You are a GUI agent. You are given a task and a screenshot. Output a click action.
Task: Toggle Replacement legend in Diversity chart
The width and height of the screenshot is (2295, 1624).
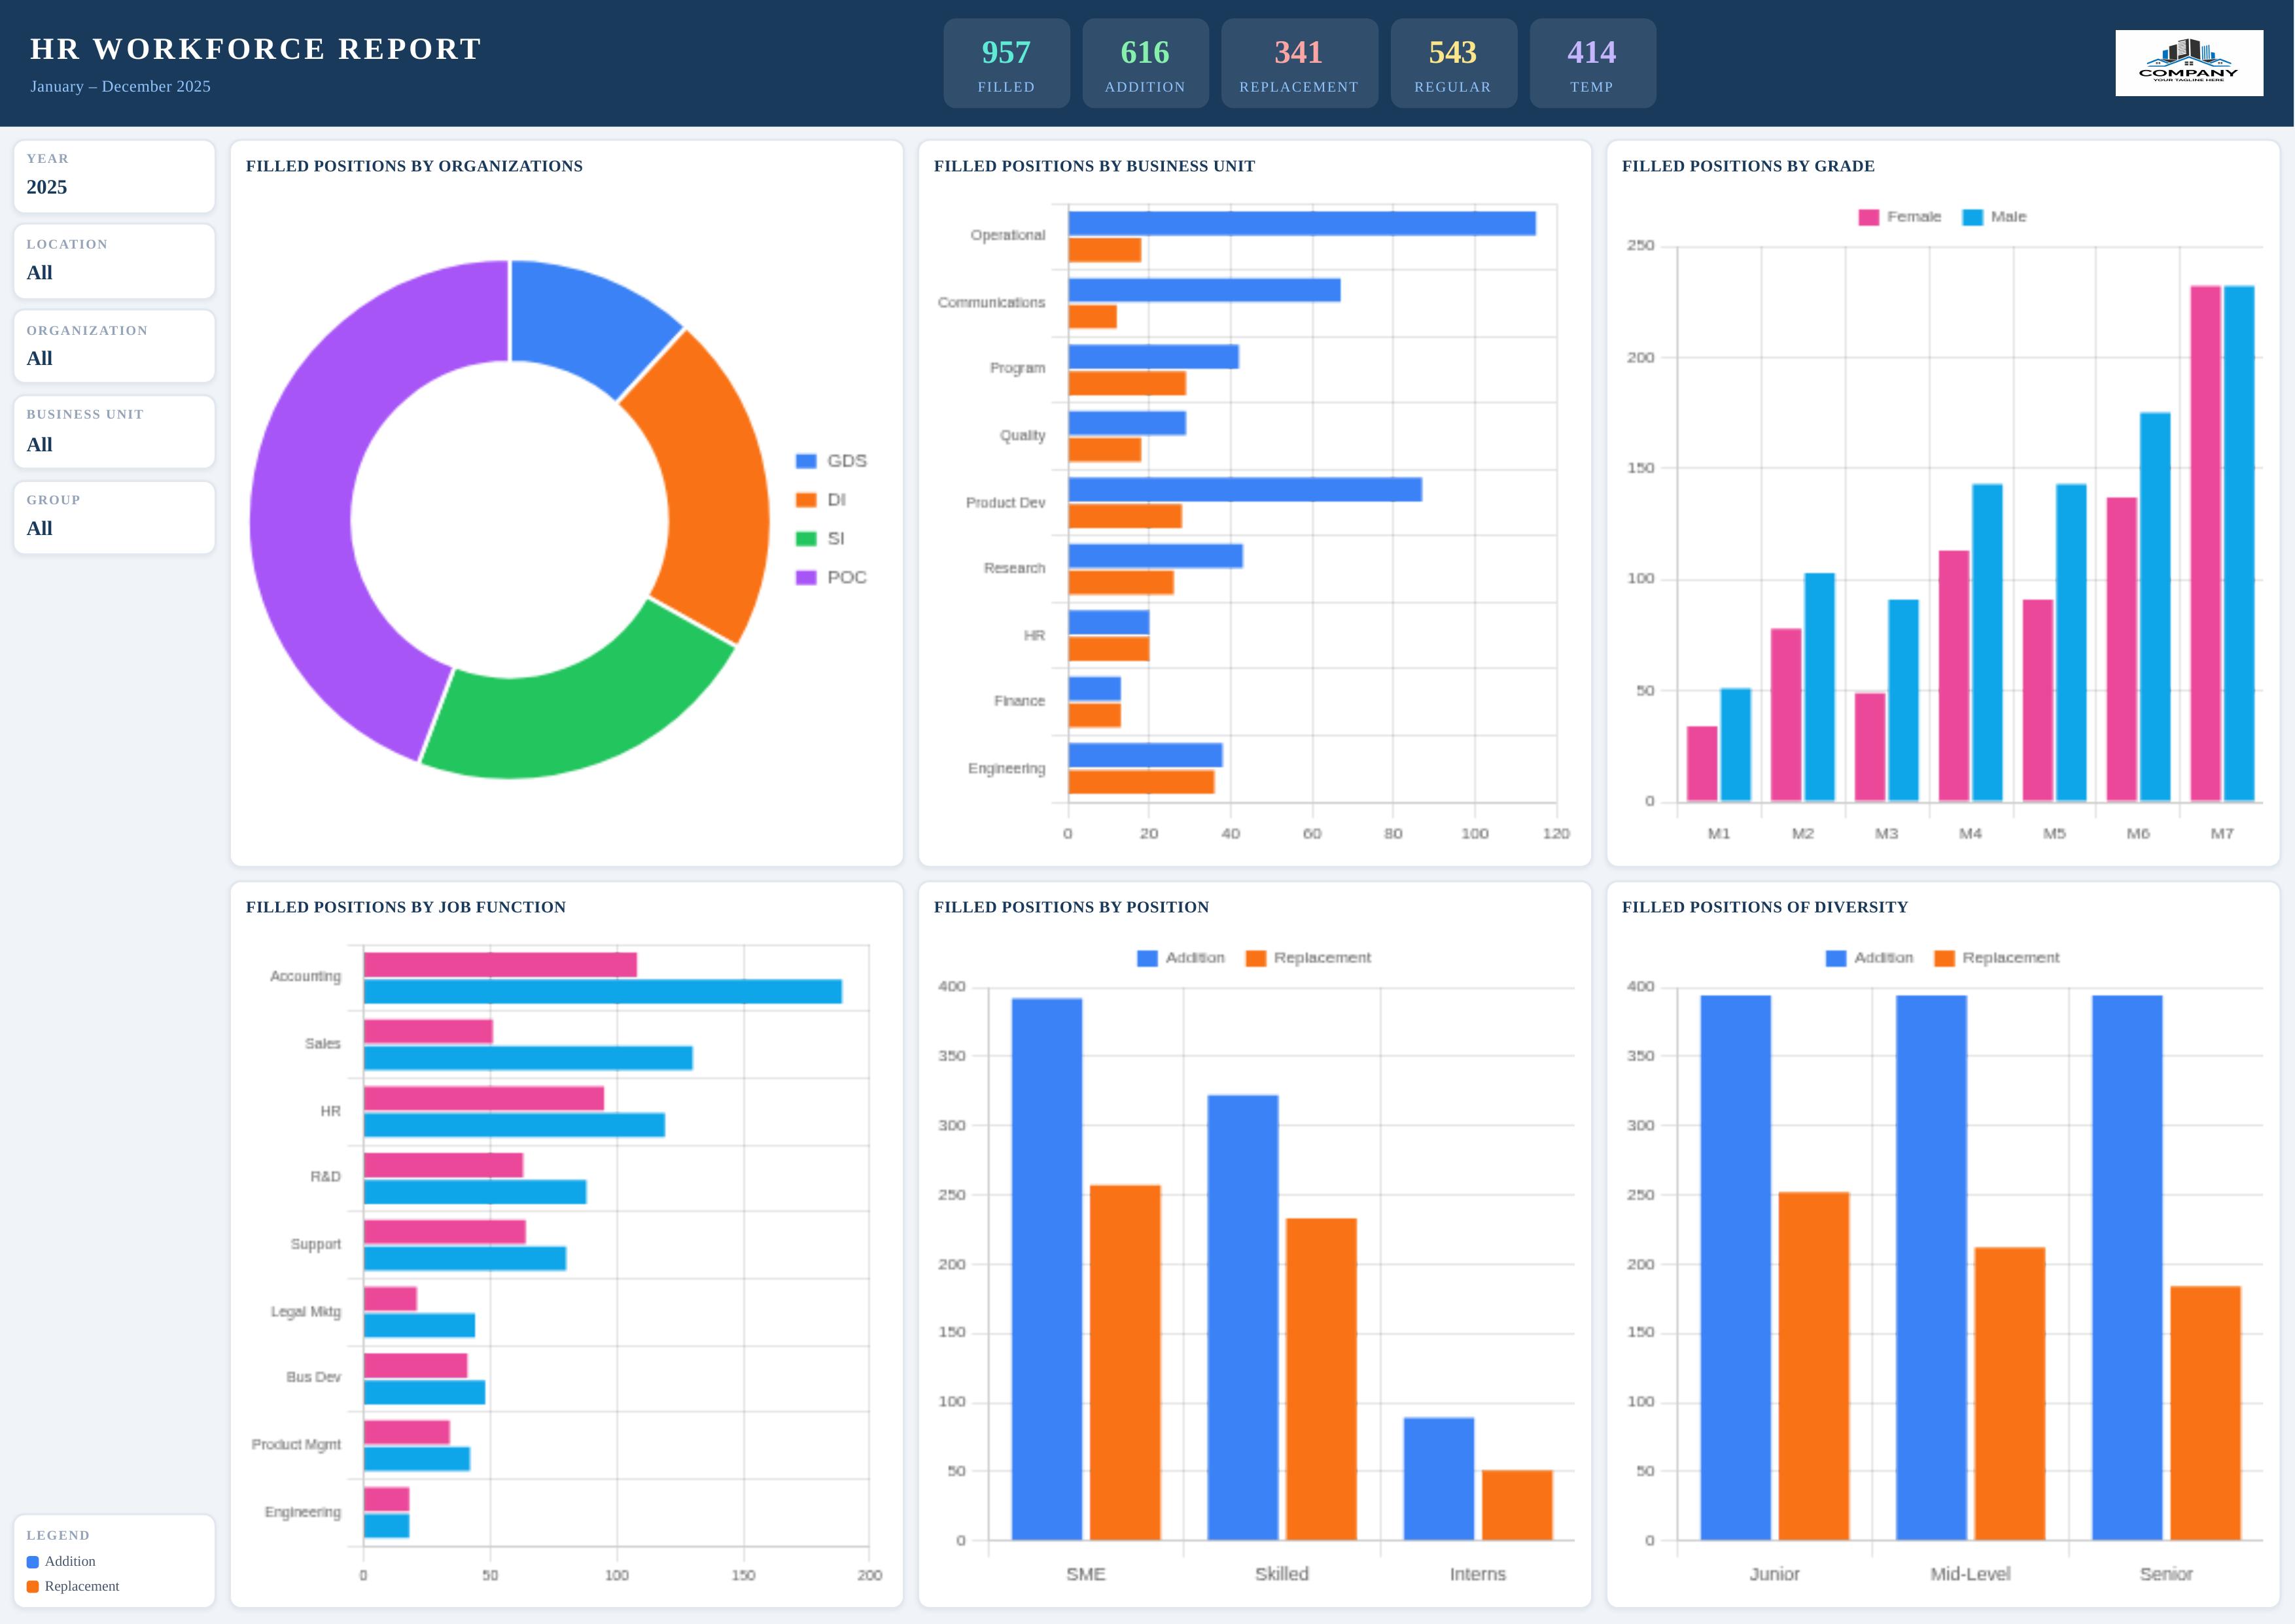pyautogui.click(x=1944, y=958)
